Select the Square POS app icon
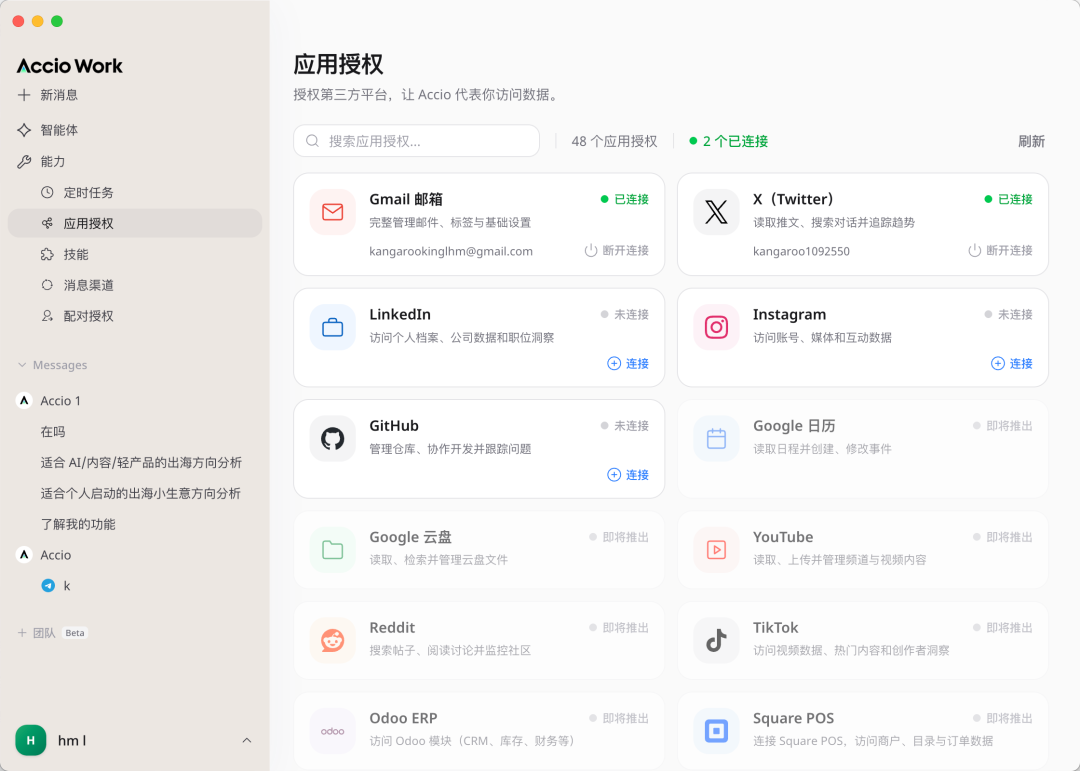 click(x=716, y=731)
